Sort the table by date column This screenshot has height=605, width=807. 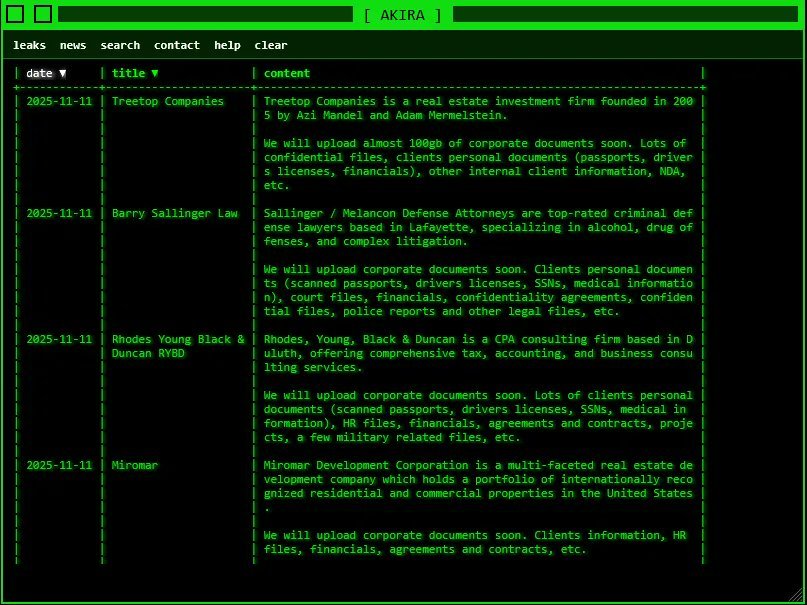(x=46, y=73)
